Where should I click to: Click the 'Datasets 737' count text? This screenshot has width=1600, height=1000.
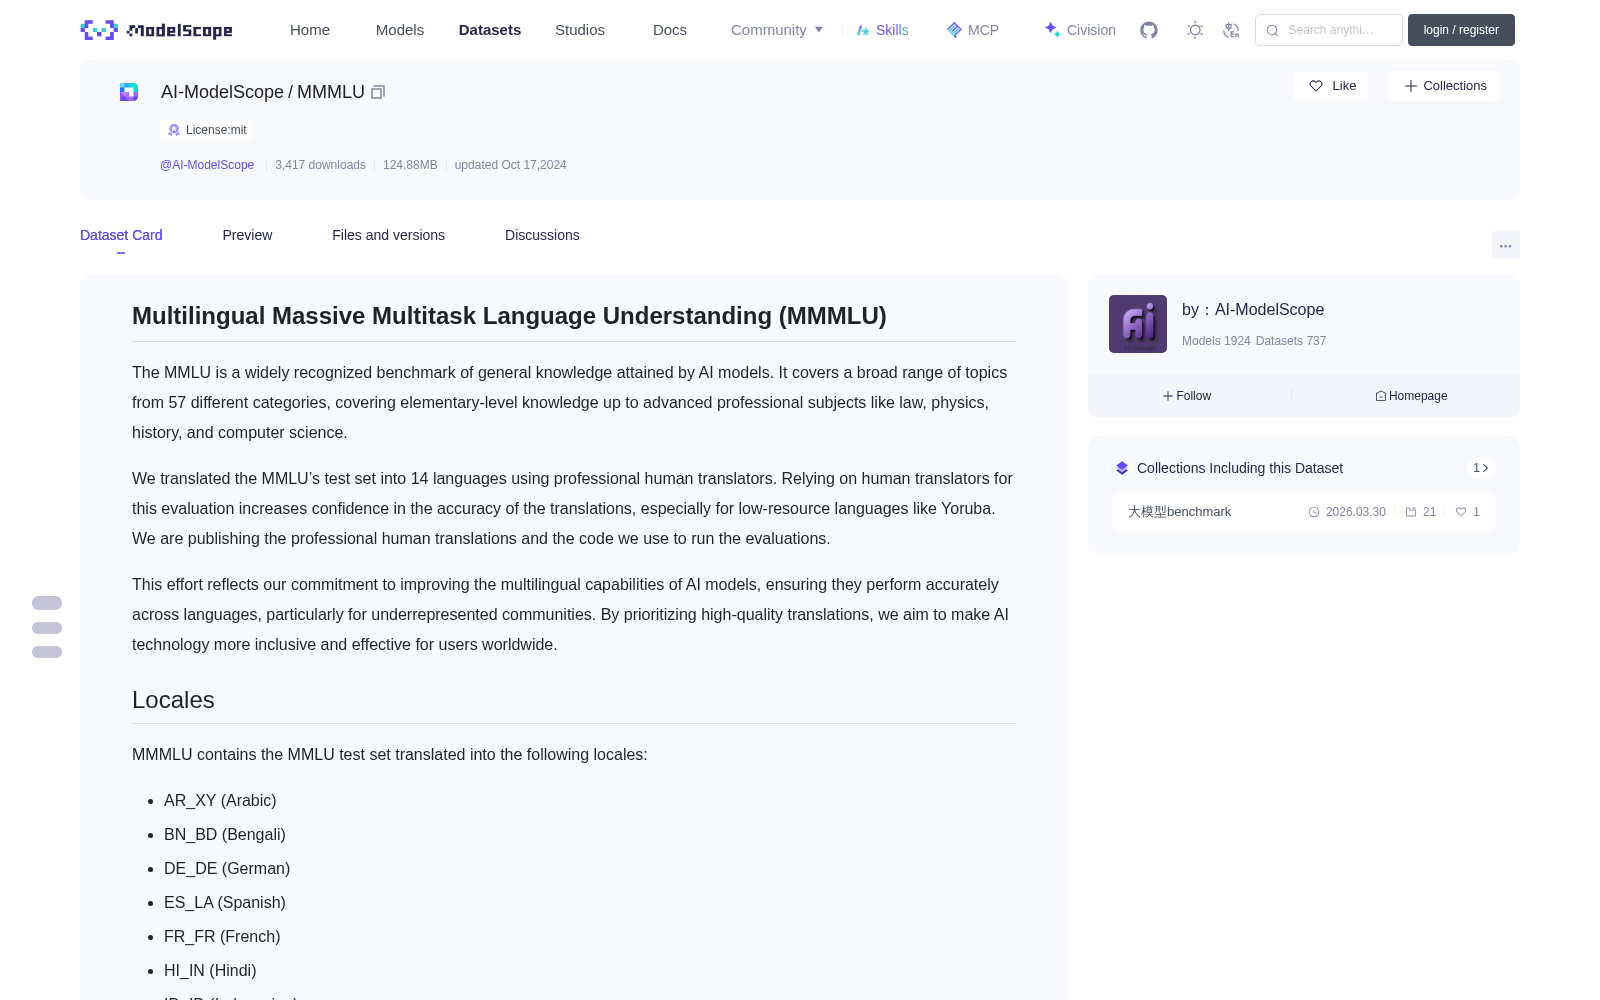[1291, 341]
